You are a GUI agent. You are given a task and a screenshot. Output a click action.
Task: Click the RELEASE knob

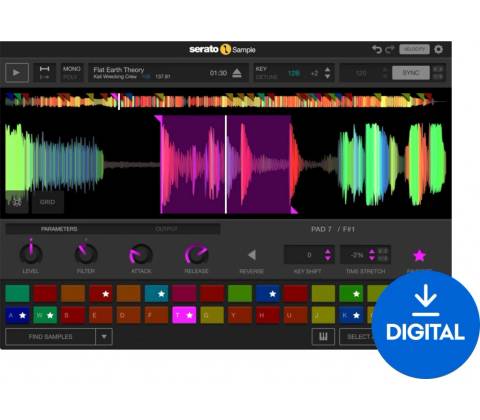196,254
